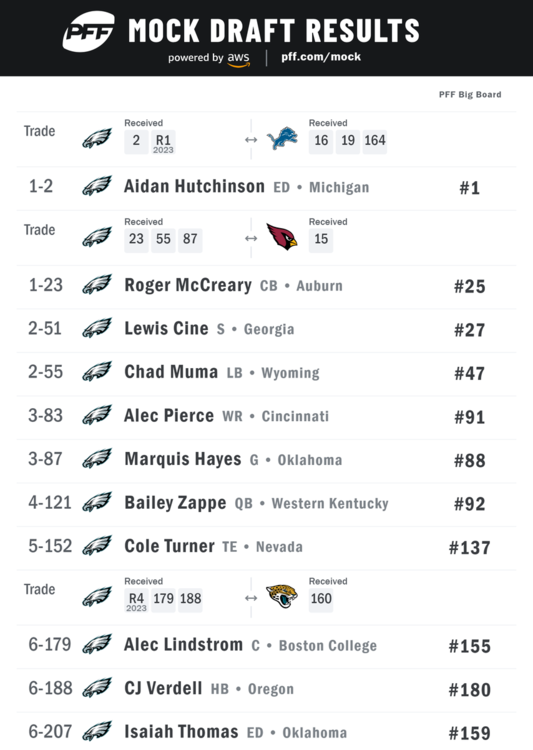
Task: Click Eagles logo beside CJ Verdell
Action: pos(97,688)
